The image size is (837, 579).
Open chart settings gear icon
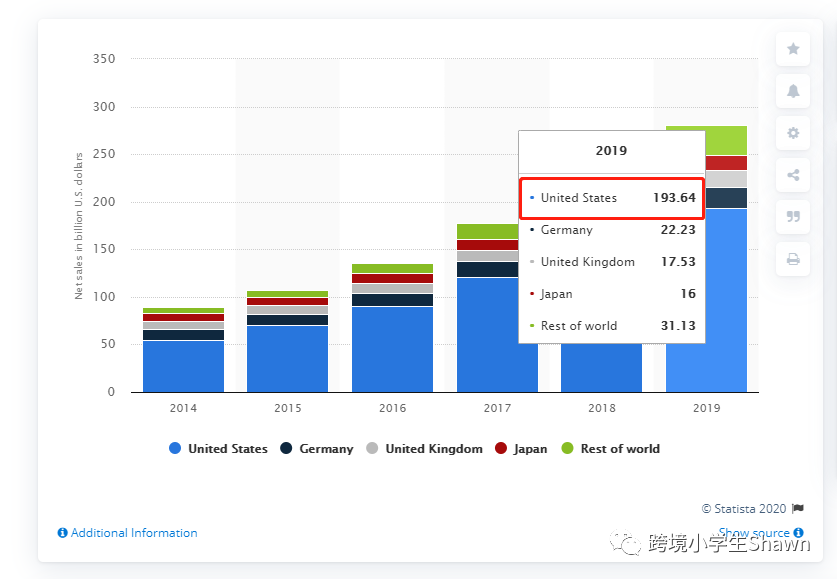(793, 133)
